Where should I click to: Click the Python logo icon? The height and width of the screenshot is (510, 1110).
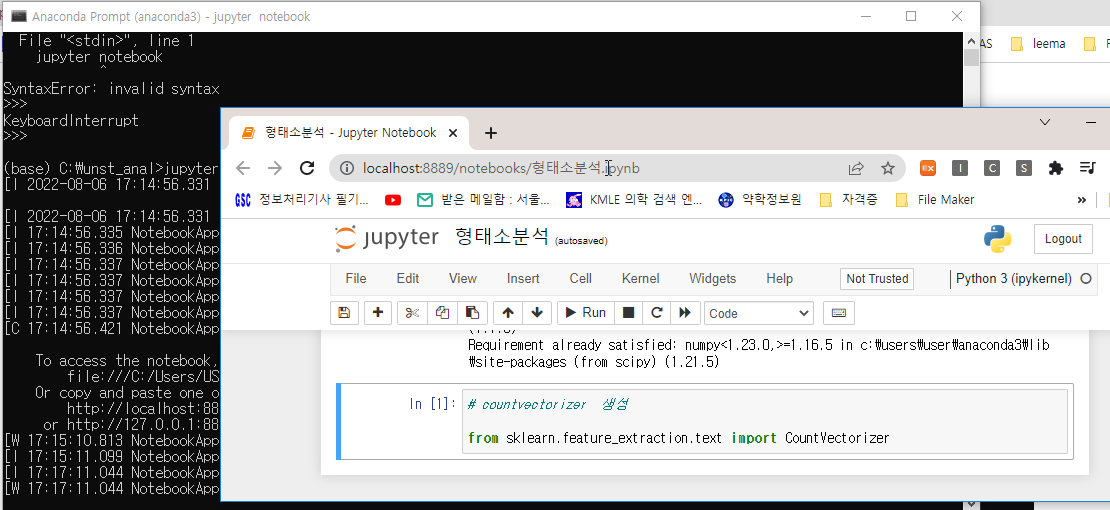tap(997, 239)
